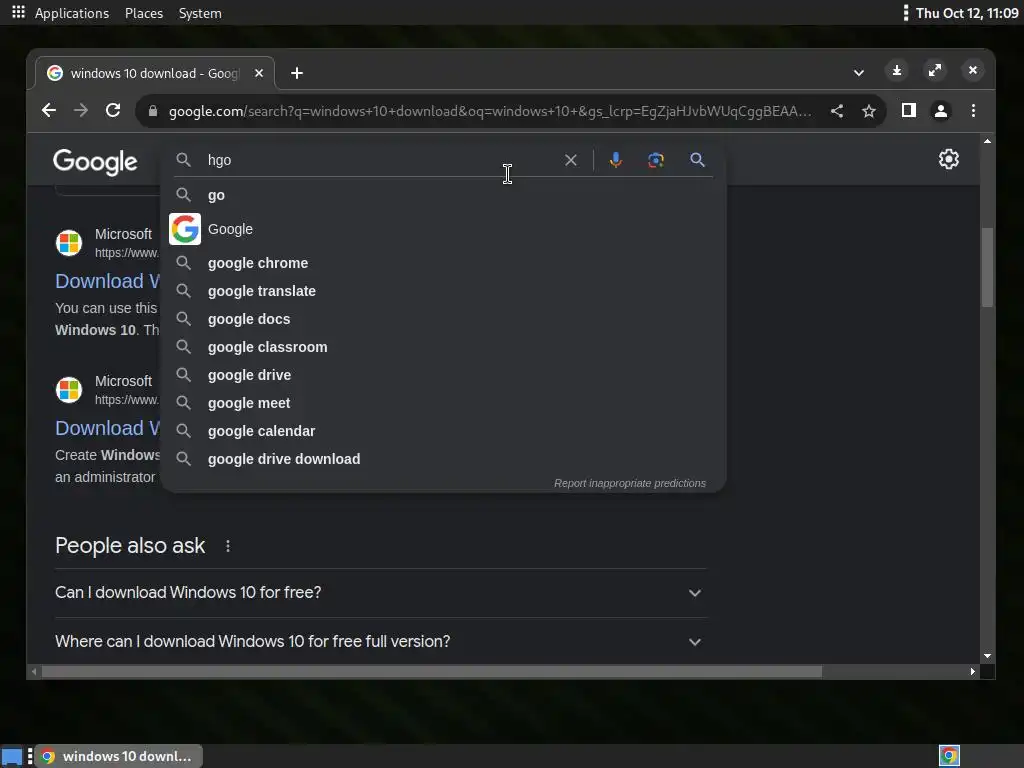Click the 'People also ask' heading
Viewport: 1024px width, 768px height.
(130, 545)
